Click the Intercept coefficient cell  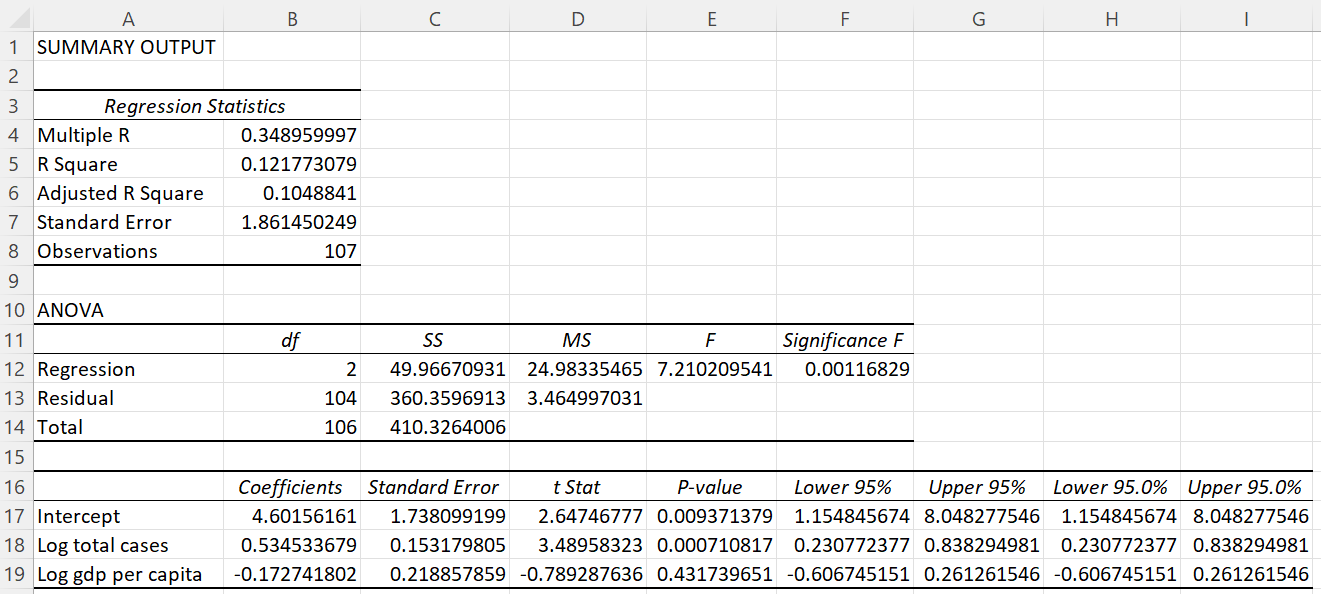(x=292, y=516)
